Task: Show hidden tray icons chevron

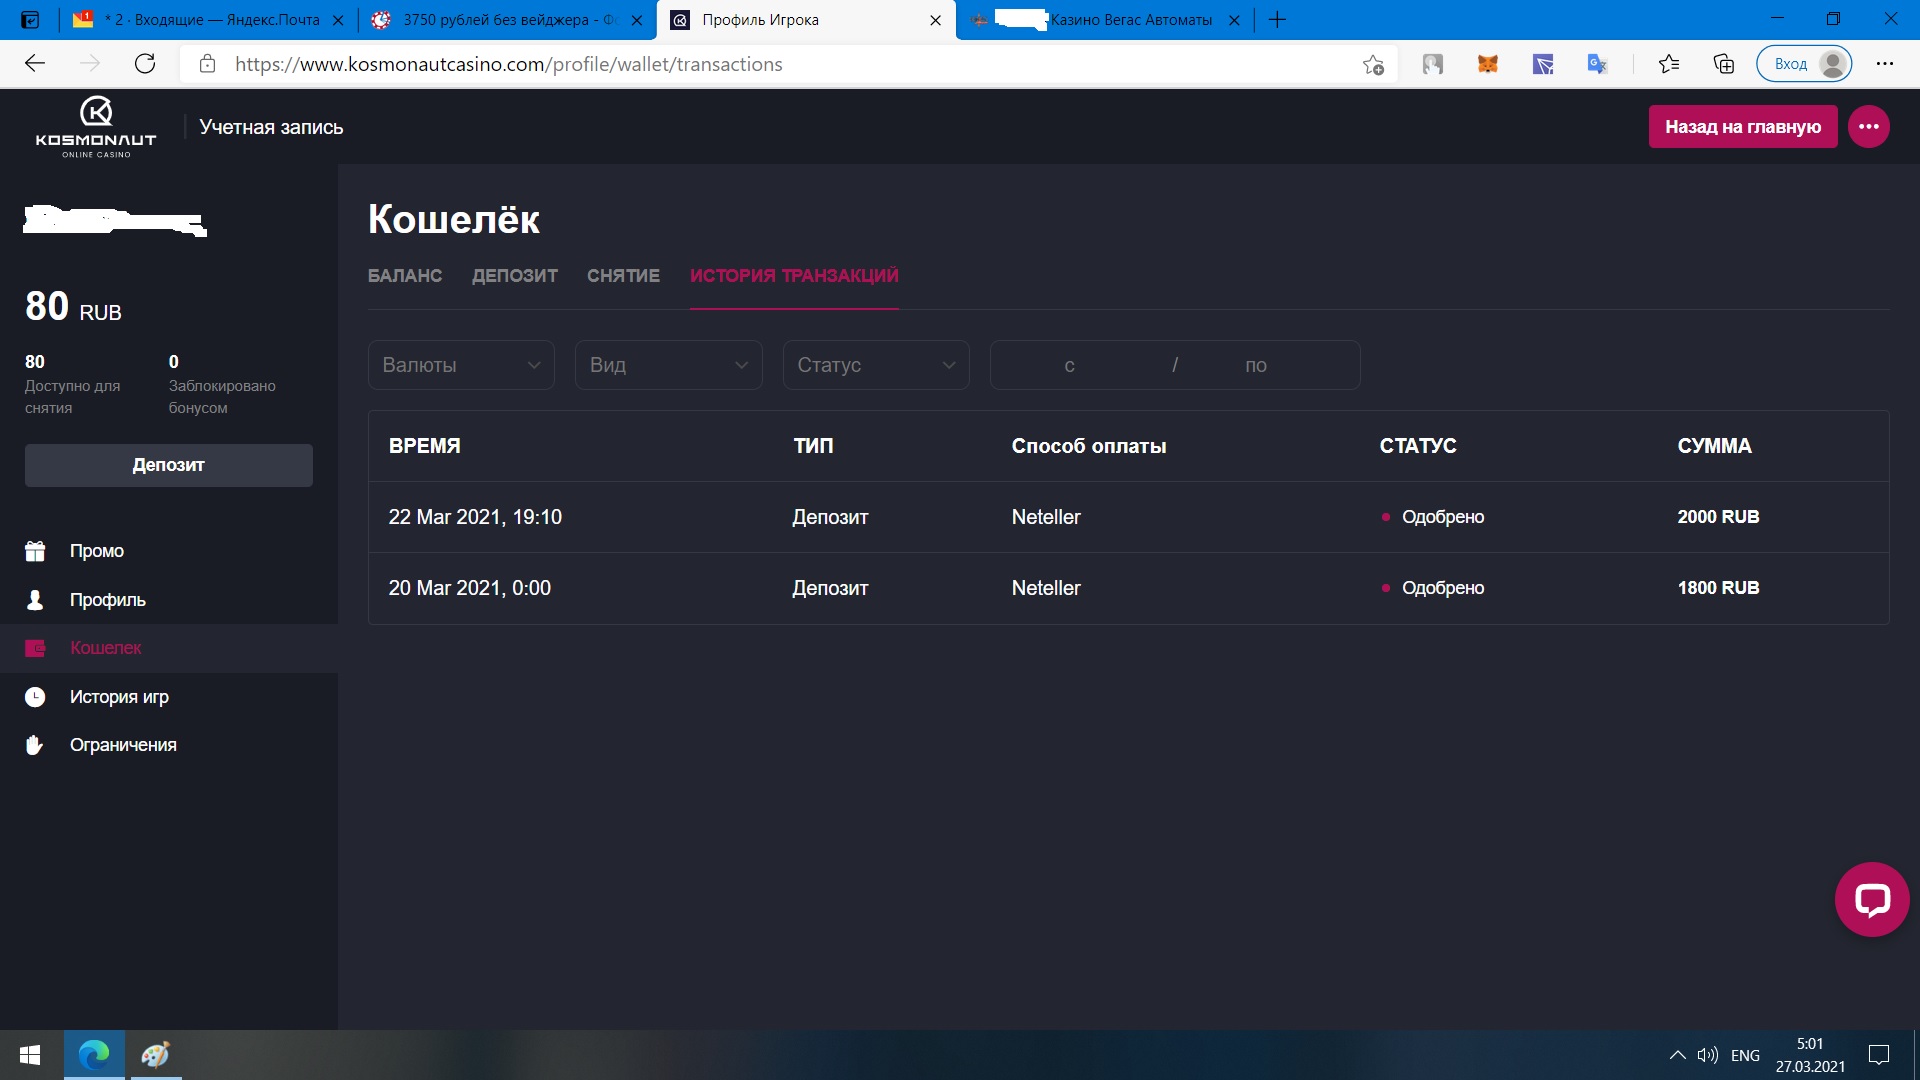Action: (1677, 1056)
